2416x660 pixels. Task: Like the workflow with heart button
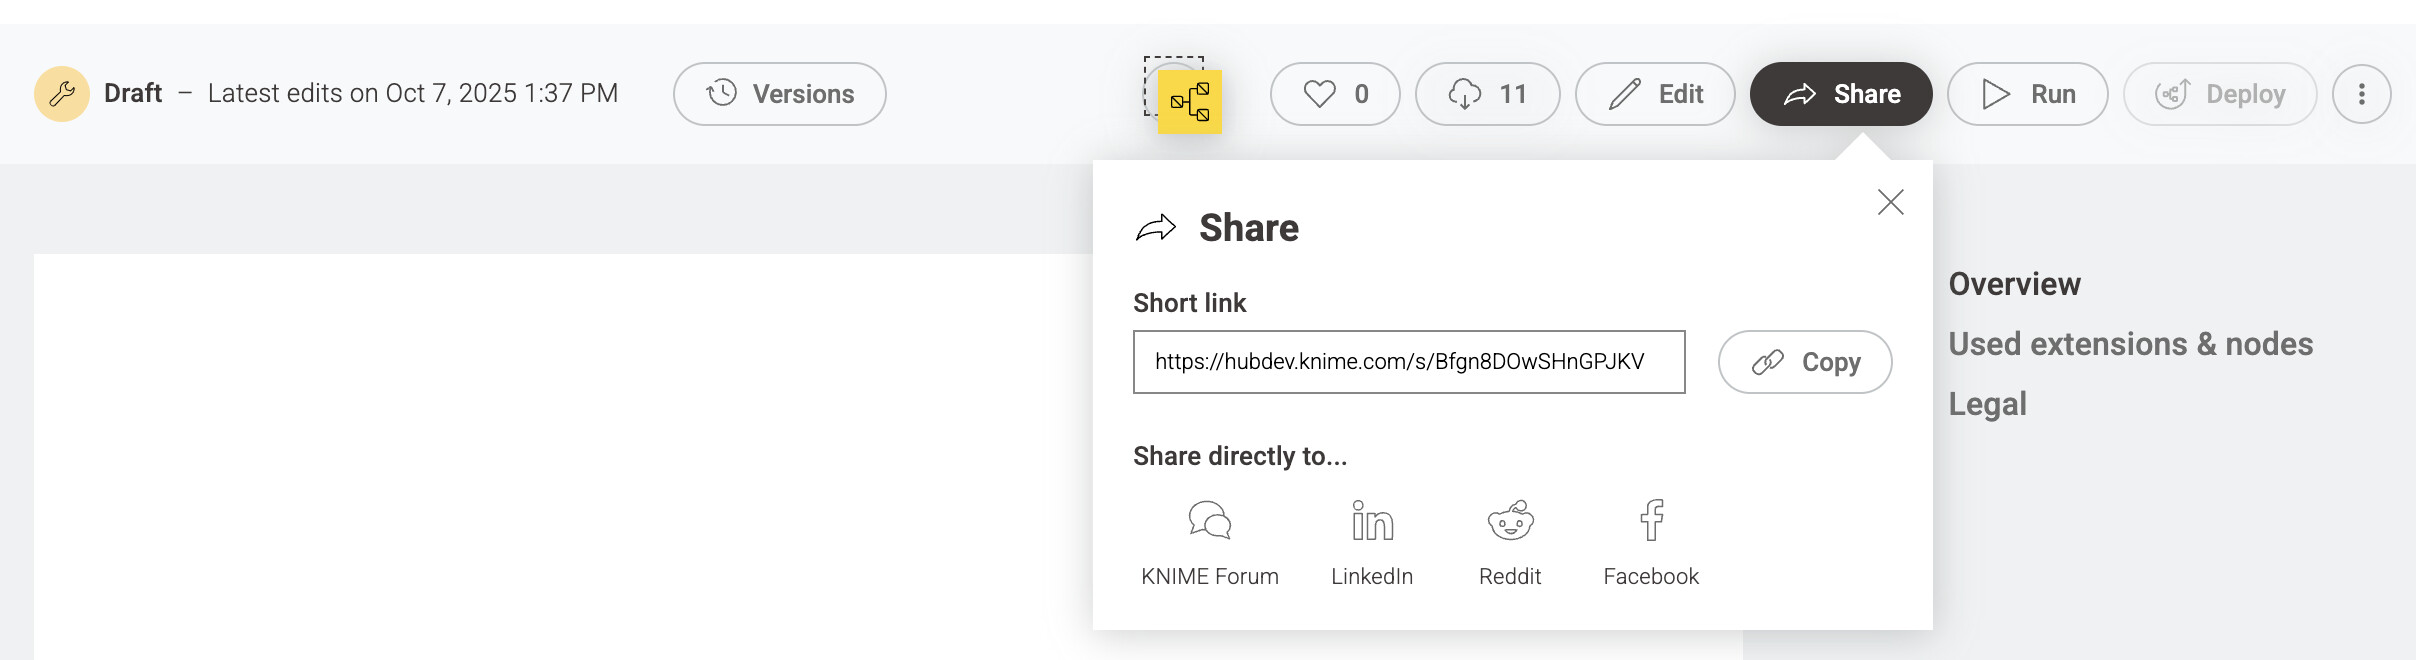(1334, 94)
